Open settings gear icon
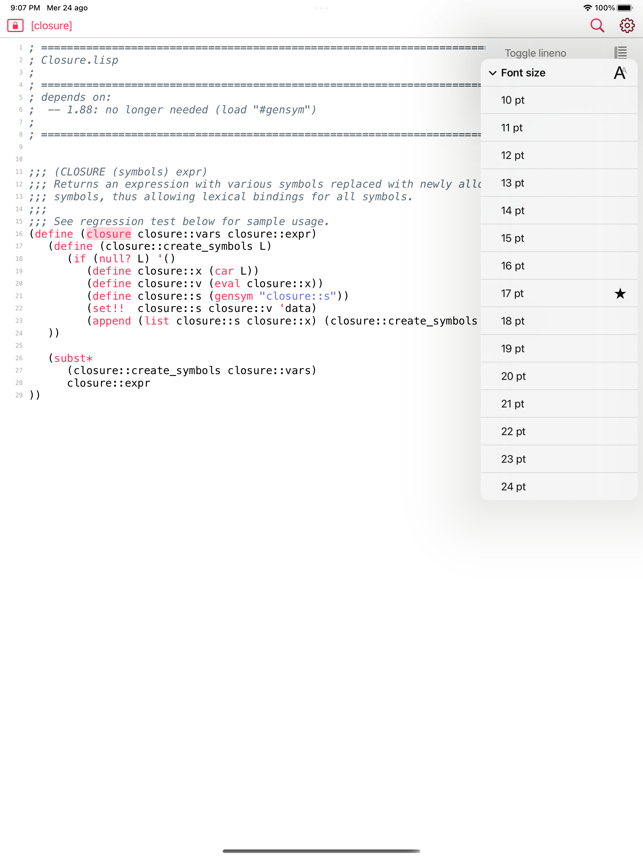 627,25
